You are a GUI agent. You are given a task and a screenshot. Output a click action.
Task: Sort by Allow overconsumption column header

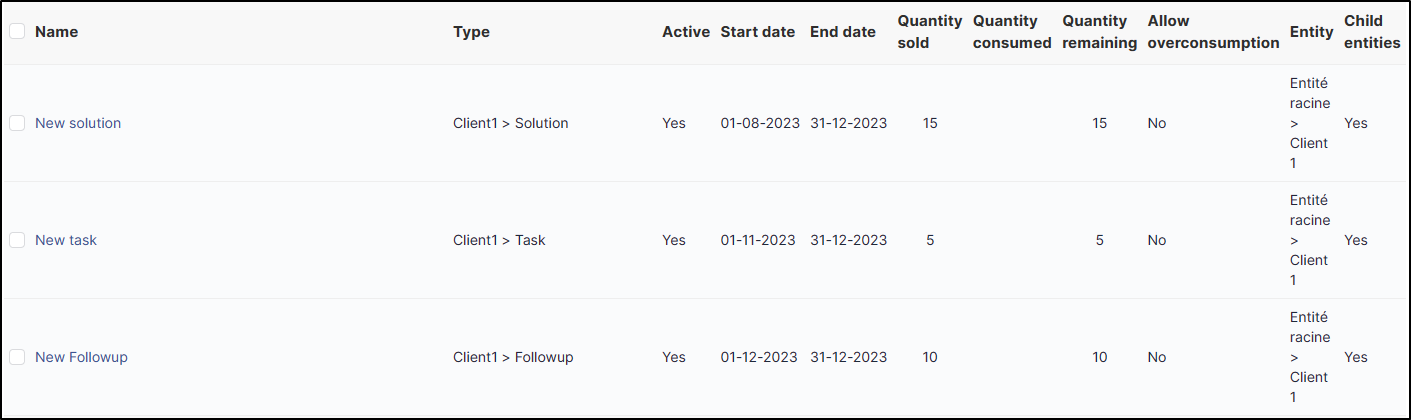click(1213, 32)
